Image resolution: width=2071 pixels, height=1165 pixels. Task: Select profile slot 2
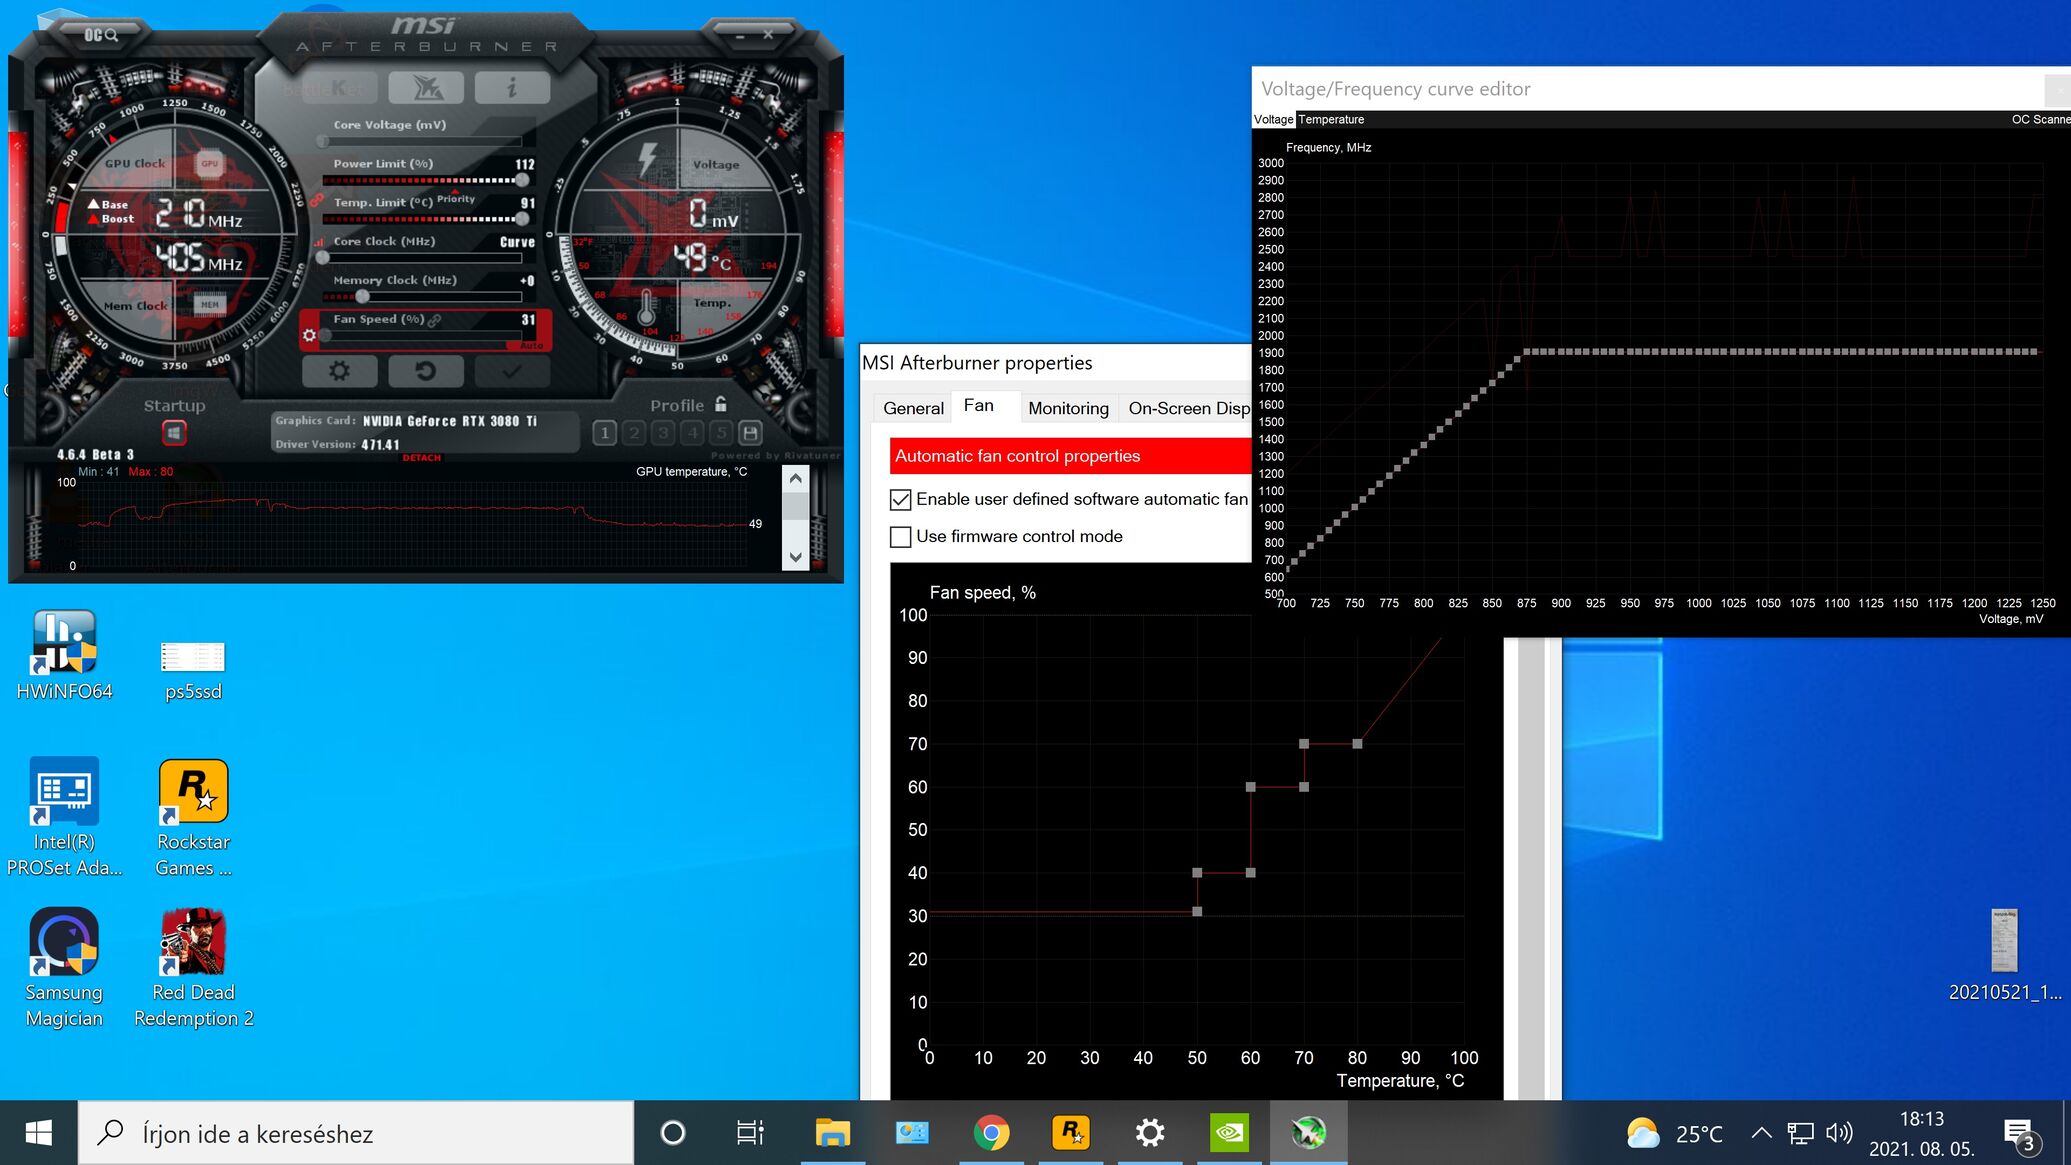click(x=634, y=432)
